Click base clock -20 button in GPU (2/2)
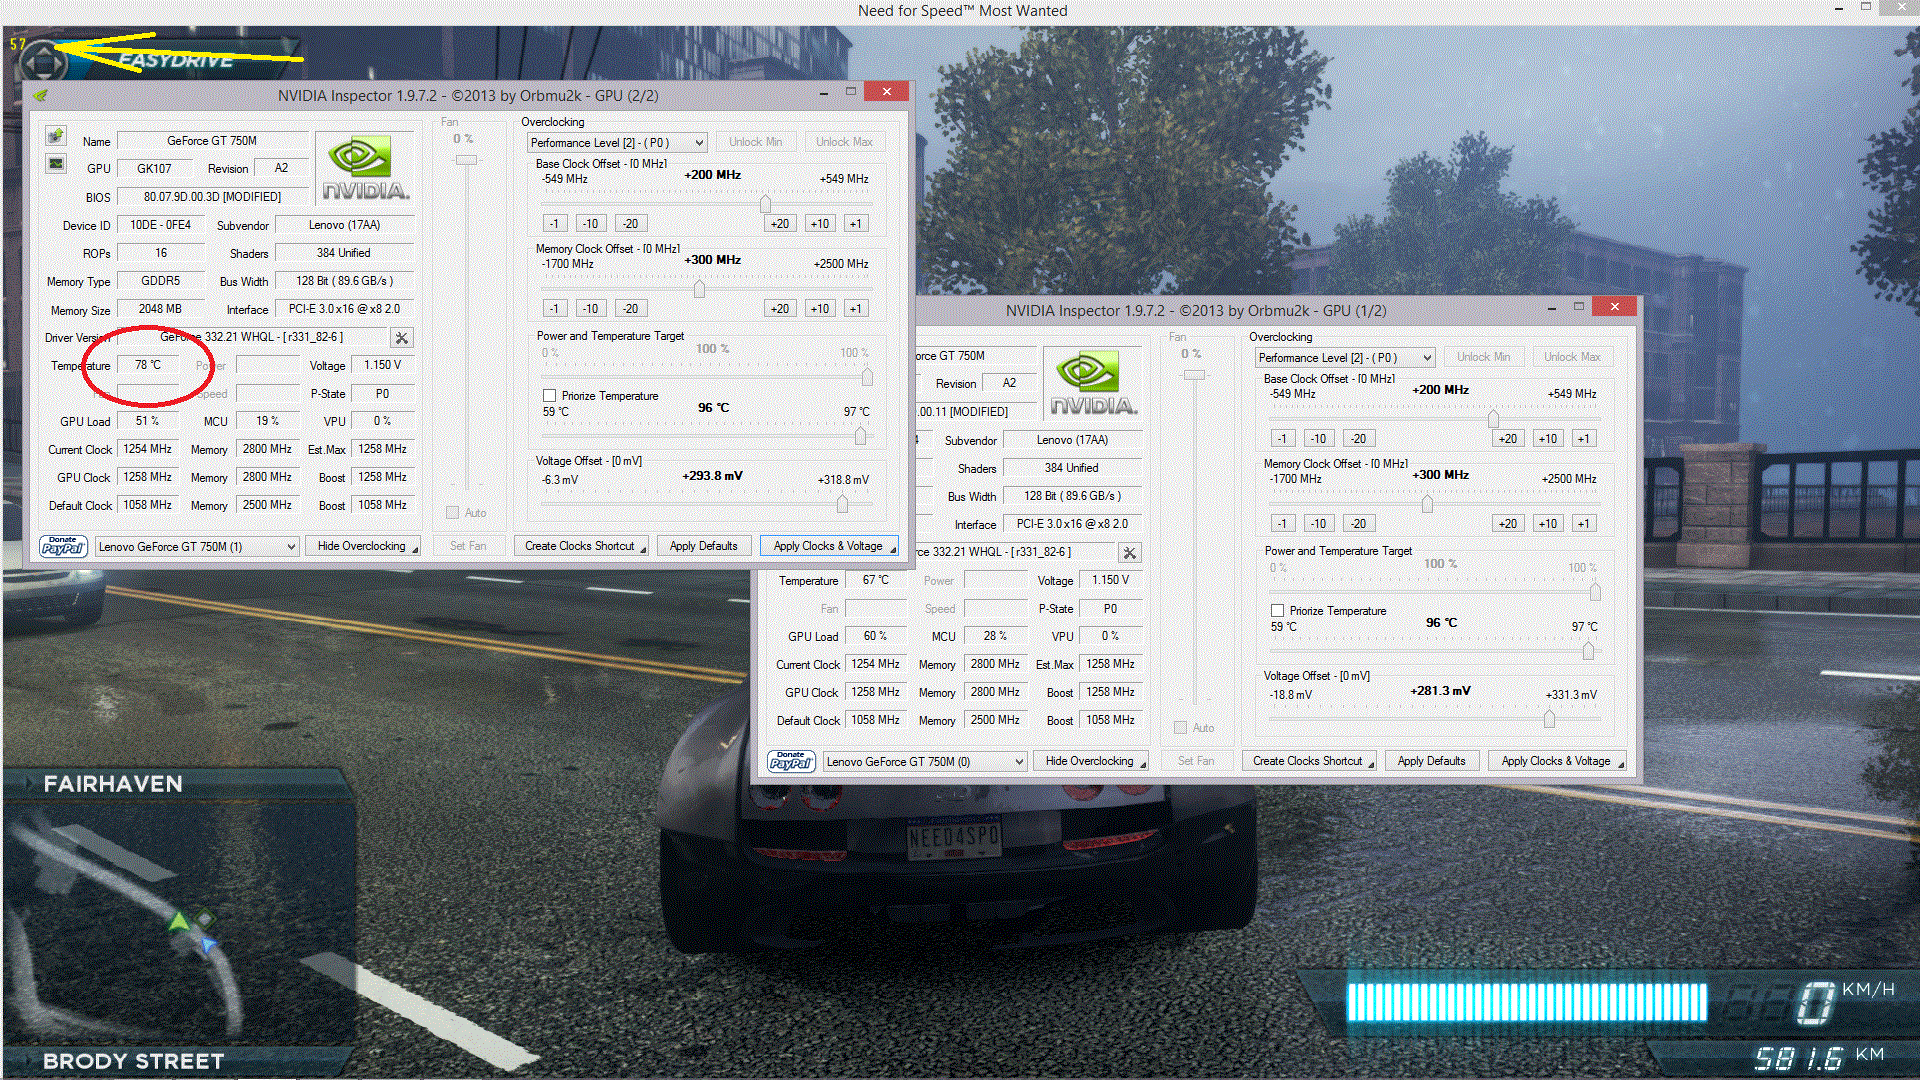 630,224
